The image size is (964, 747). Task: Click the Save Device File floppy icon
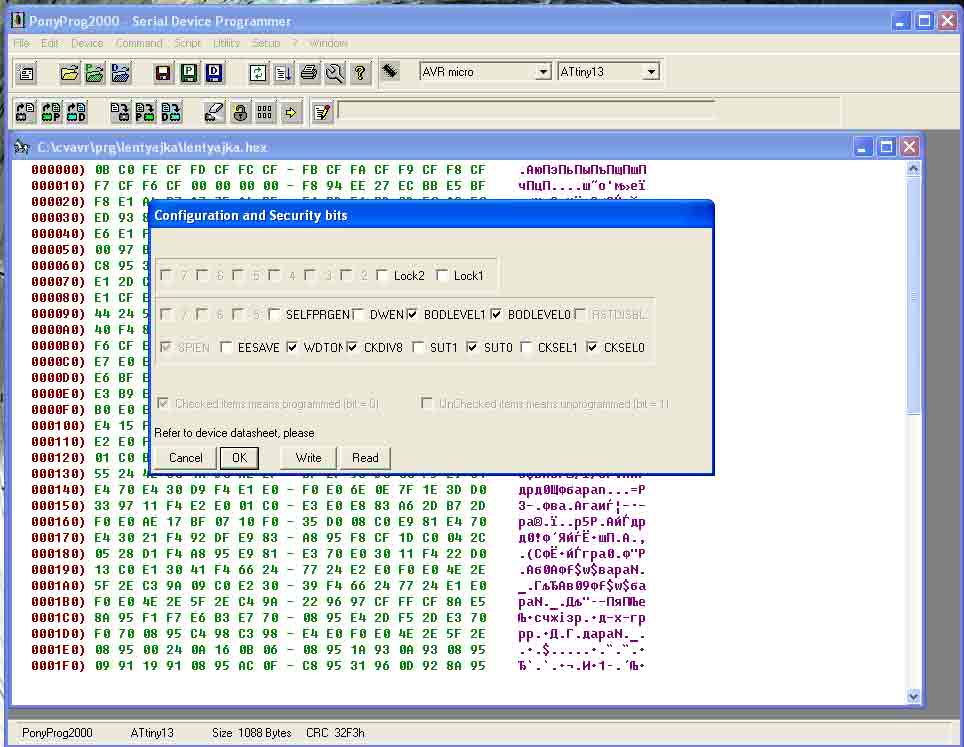(162, 72)
